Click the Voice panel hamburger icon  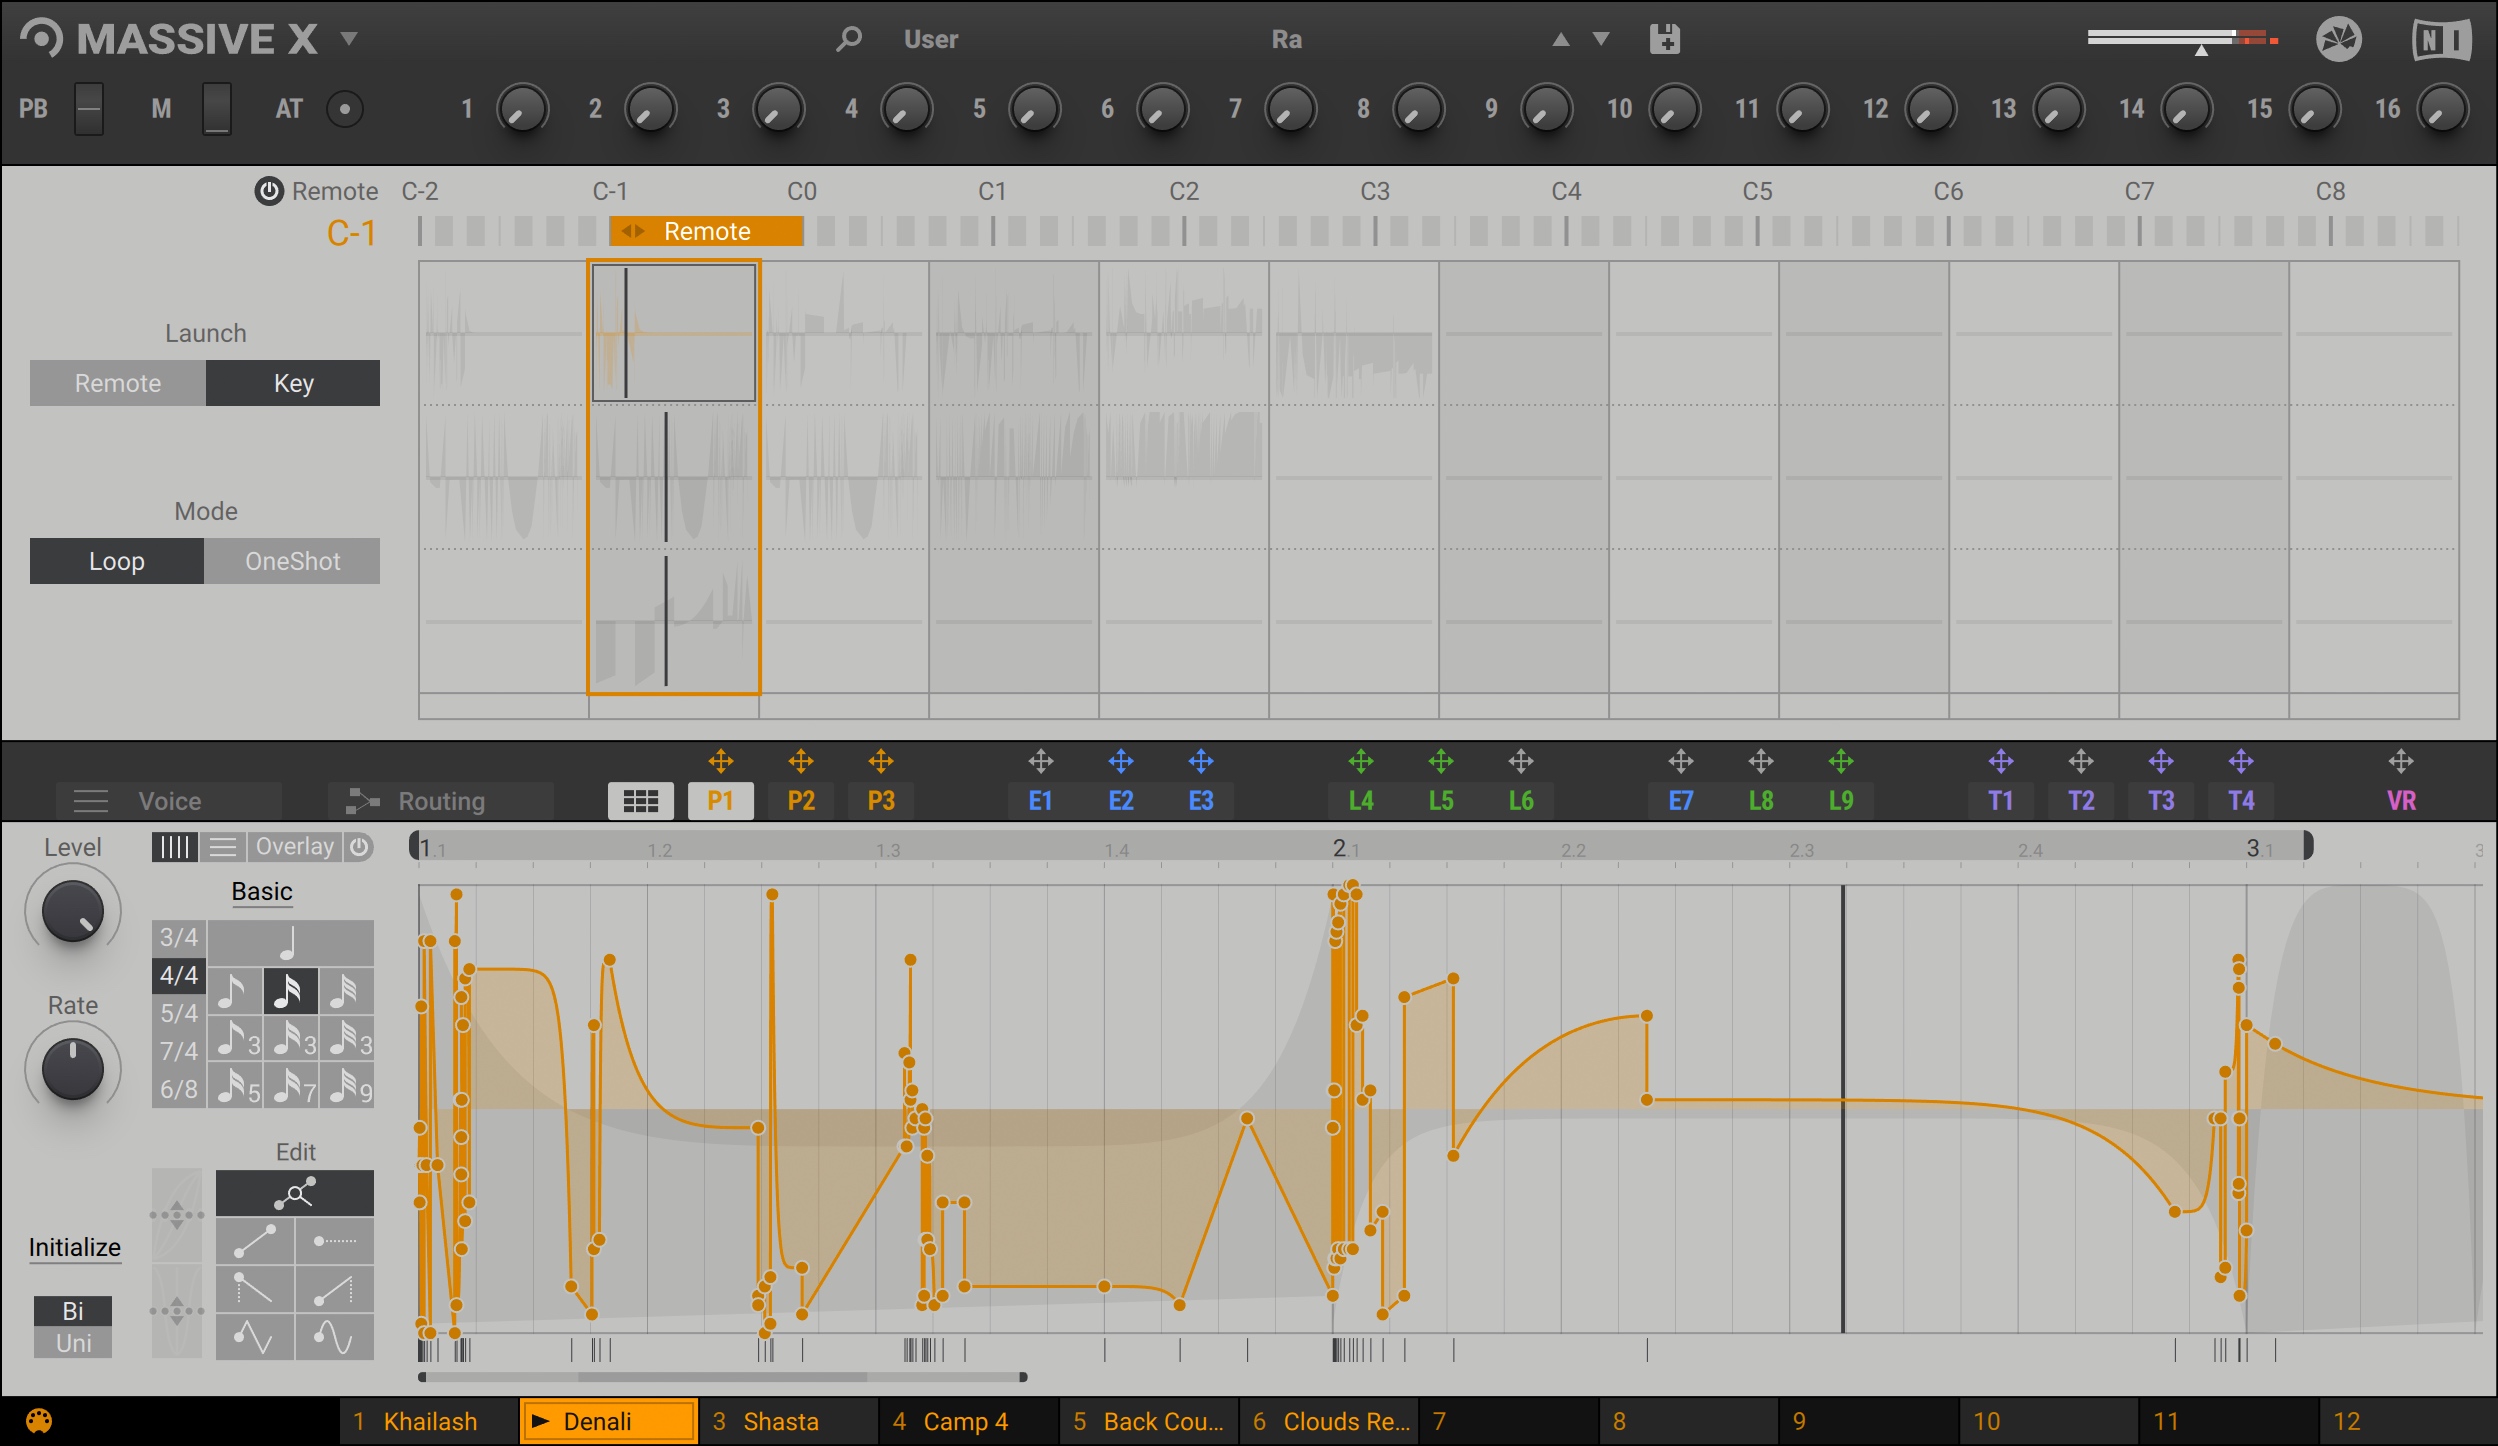pyautogui.click(x=91, y=799)
